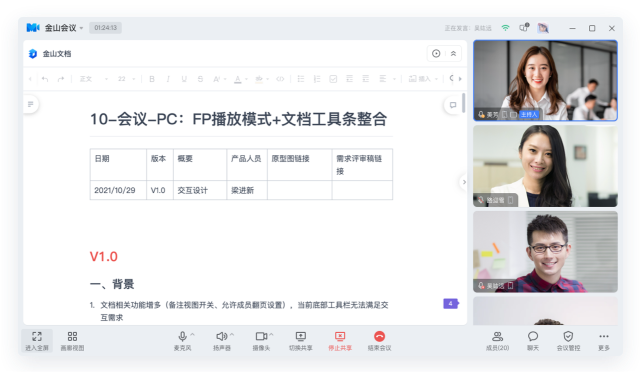Expand speaker options caret
The width and height of the screenshot is (641, 372).
[232, 334]
